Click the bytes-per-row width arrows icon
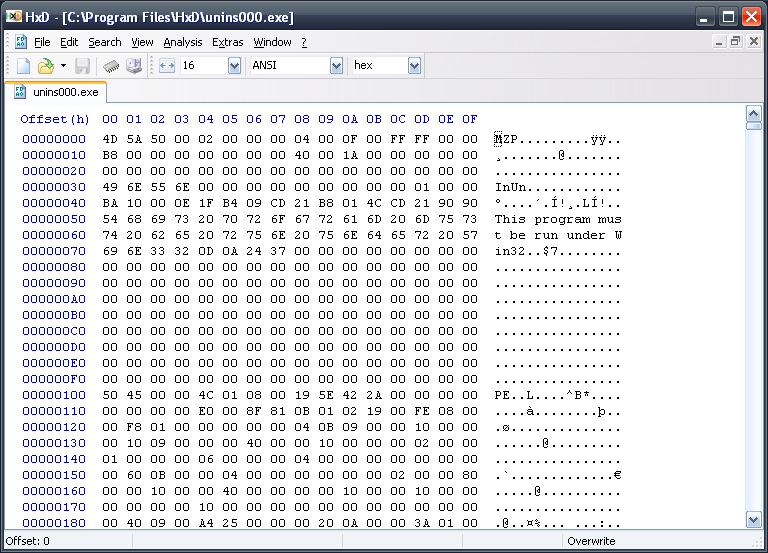The image size is (768, 553). [x=167, y=66]
